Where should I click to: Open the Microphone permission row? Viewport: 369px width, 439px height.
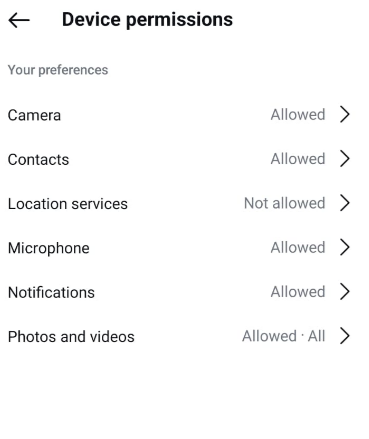click(x=184, y=248)
